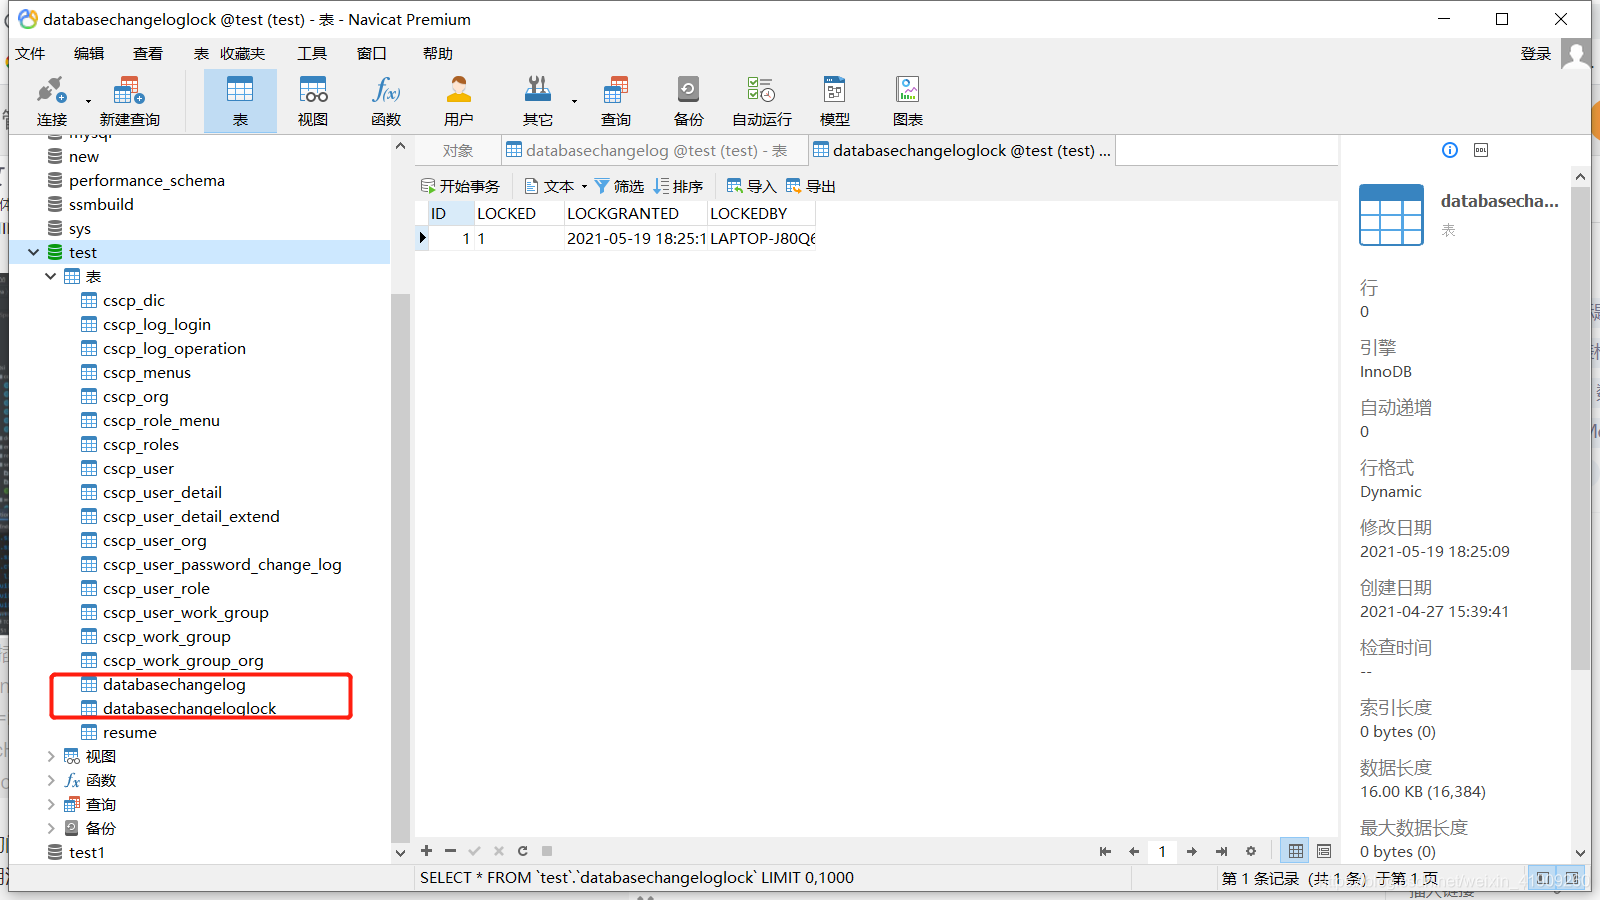The height and width of the screenshot is (900, 1600).
Task: Click the left tree vertical scrollbar
Action: coord(400,567)
